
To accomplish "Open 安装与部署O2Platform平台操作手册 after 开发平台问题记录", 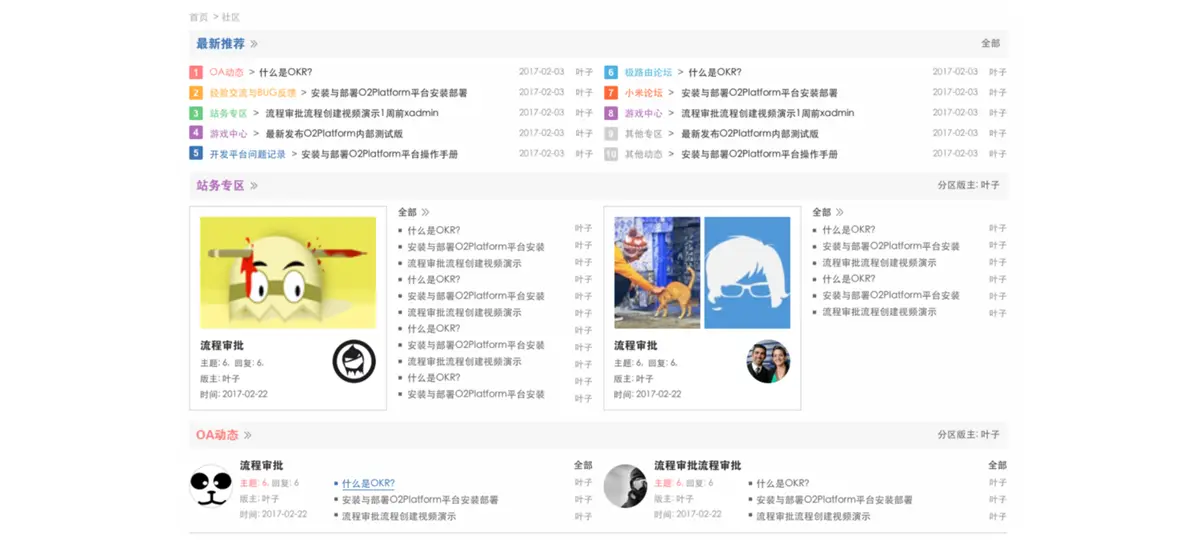I will [x=379, y=154].
